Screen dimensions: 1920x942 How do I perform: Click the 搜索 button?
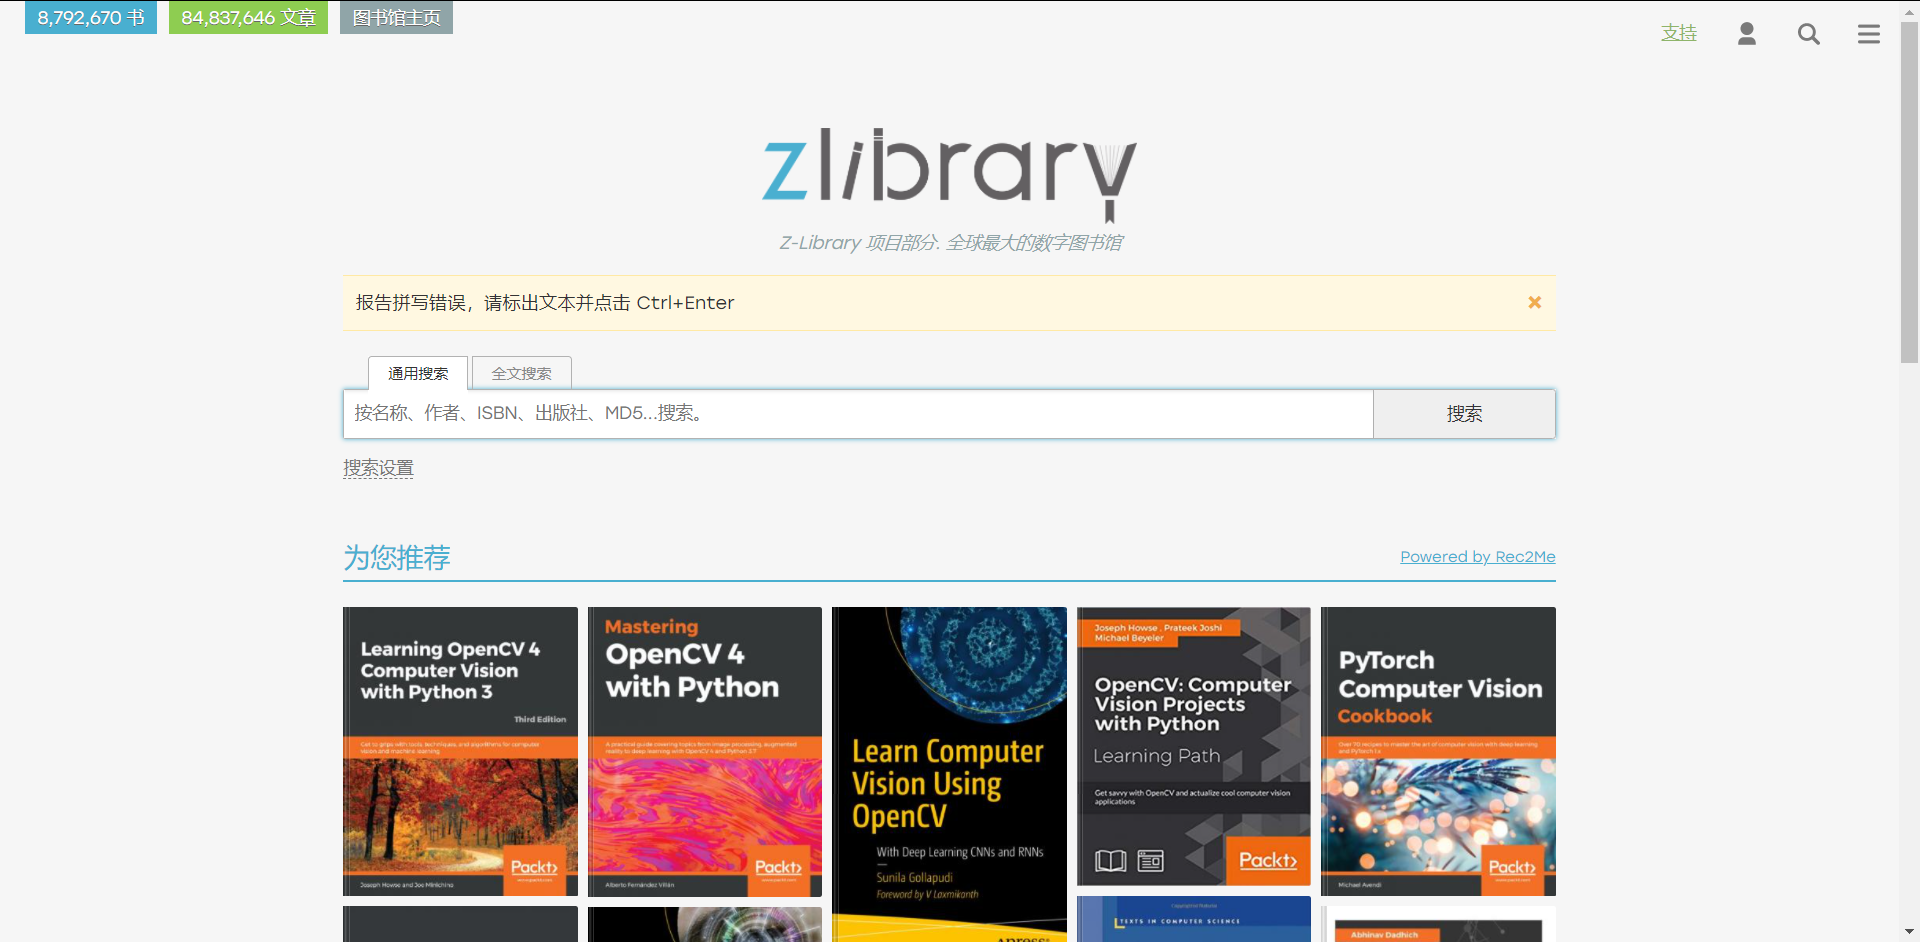[1464, 413]
